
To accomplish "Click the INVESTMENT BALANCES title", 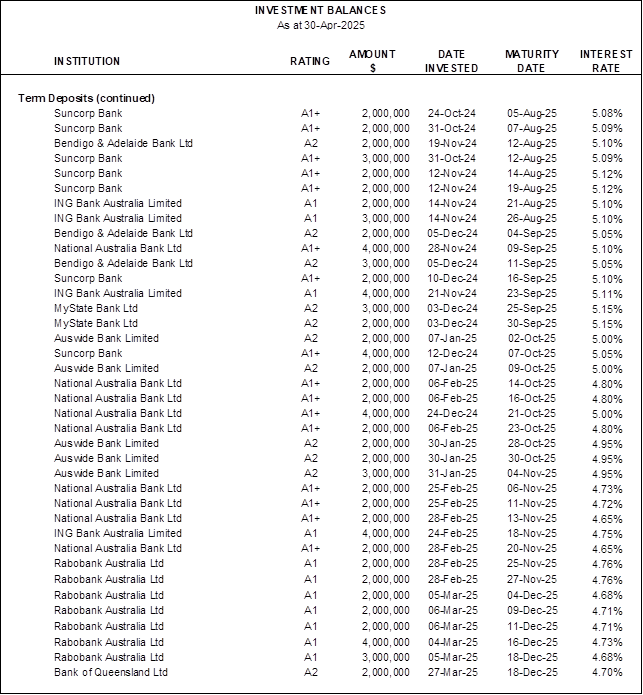I will coord(320,10).
